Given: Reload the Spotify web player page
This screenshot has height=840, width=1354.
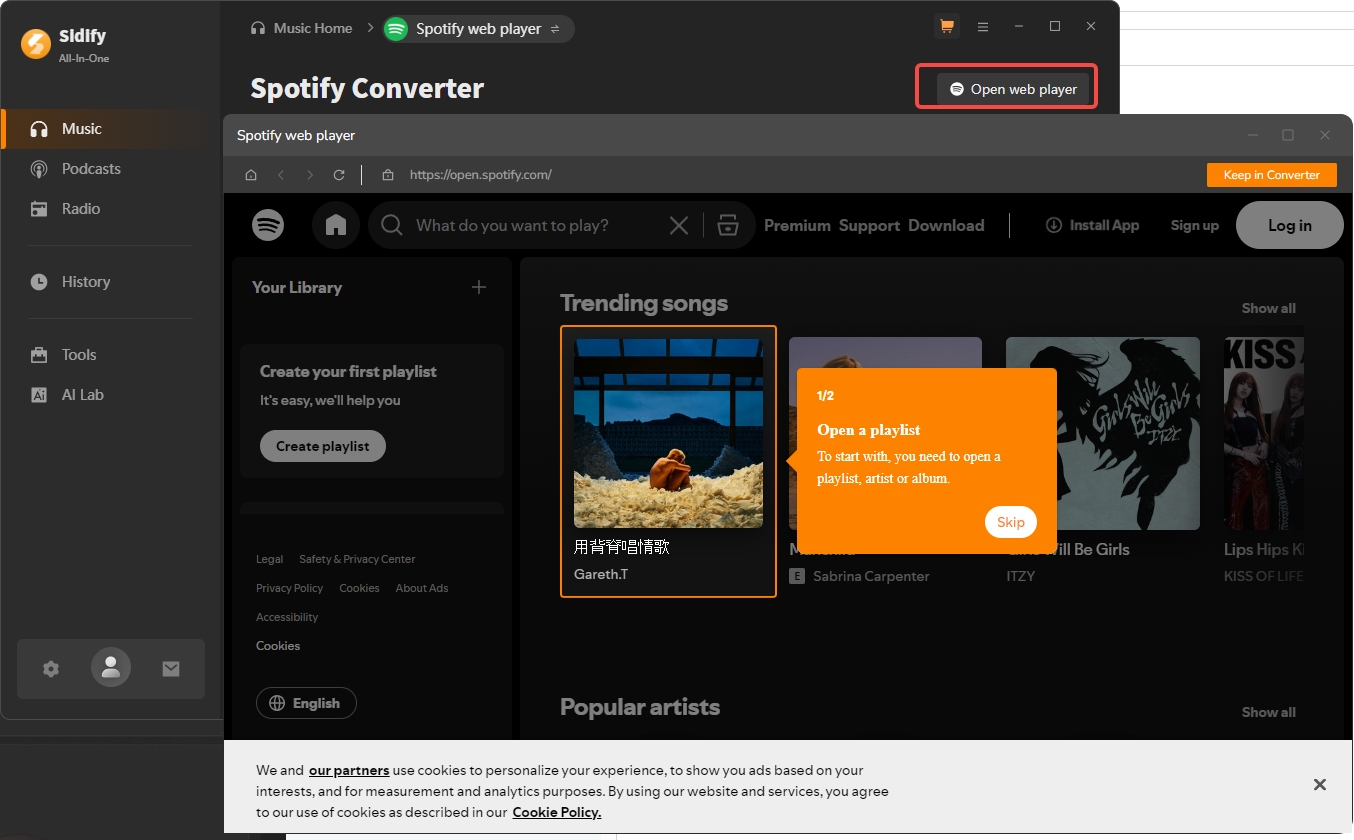Looking at the screenshot, I should (x=339, y=175).
